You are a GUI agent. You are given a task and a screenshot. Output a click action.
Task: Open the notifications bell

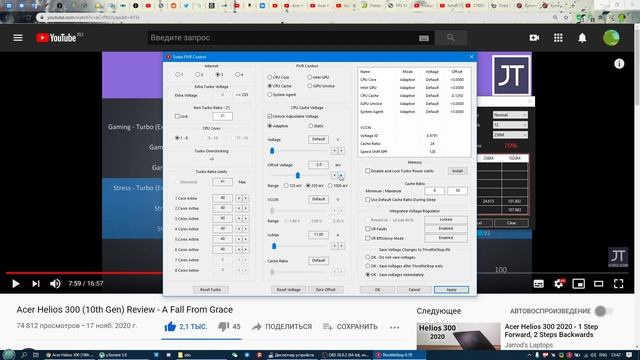(x=582, y=38)
